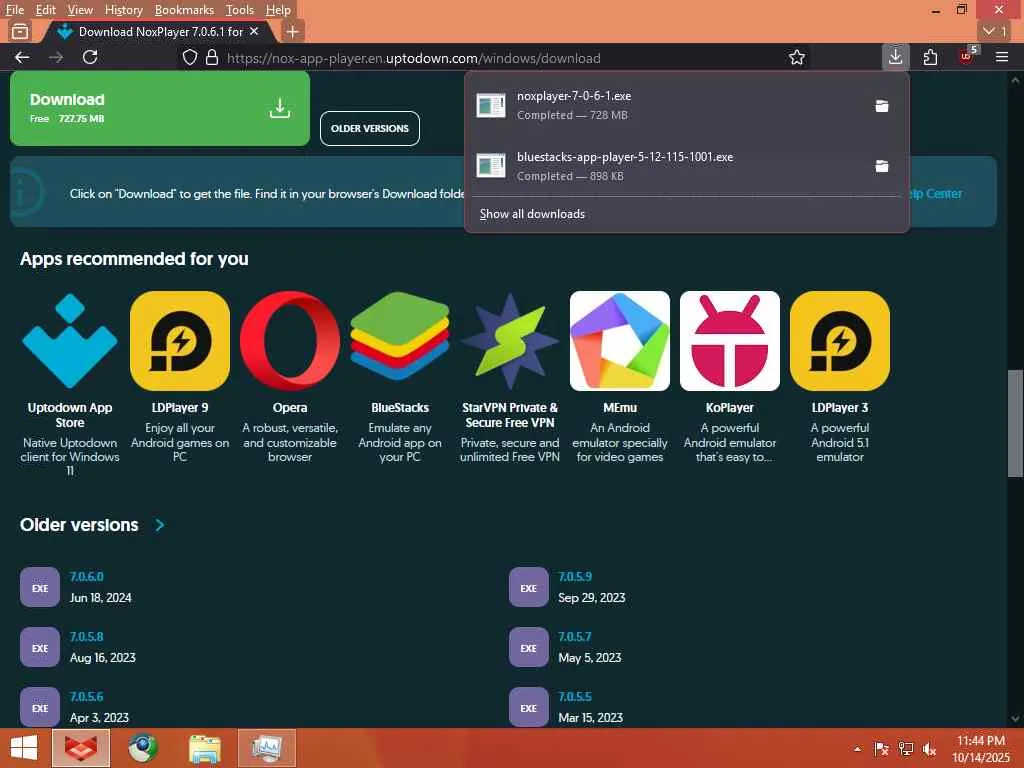Click the muted volume tray icon
Viewport: 1024px width, 768px height.
click(x=929, y=749)
